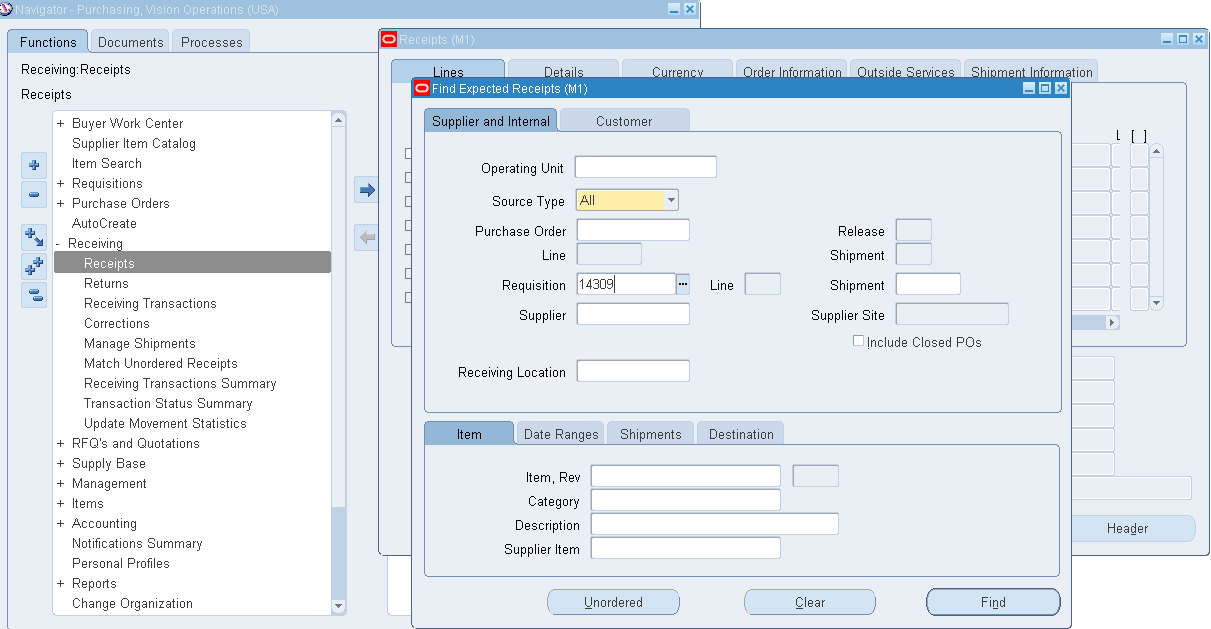Open the Source Type dropdown
This screenshot has width=1211, height=629.
[x=670, y=200]
